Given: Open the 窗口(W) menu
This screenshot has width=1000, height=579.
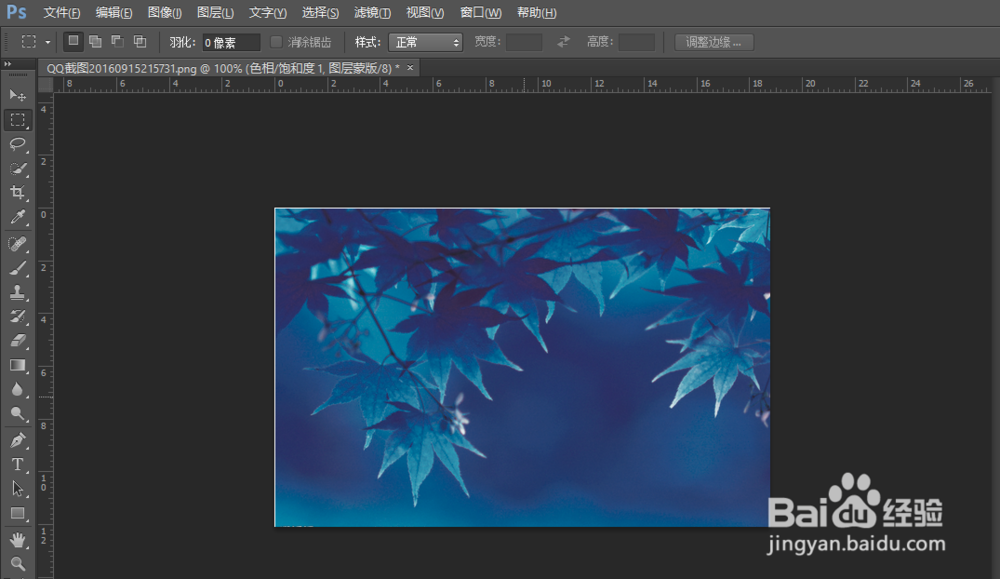Looking at the screenshot, I should coord(481,13).
